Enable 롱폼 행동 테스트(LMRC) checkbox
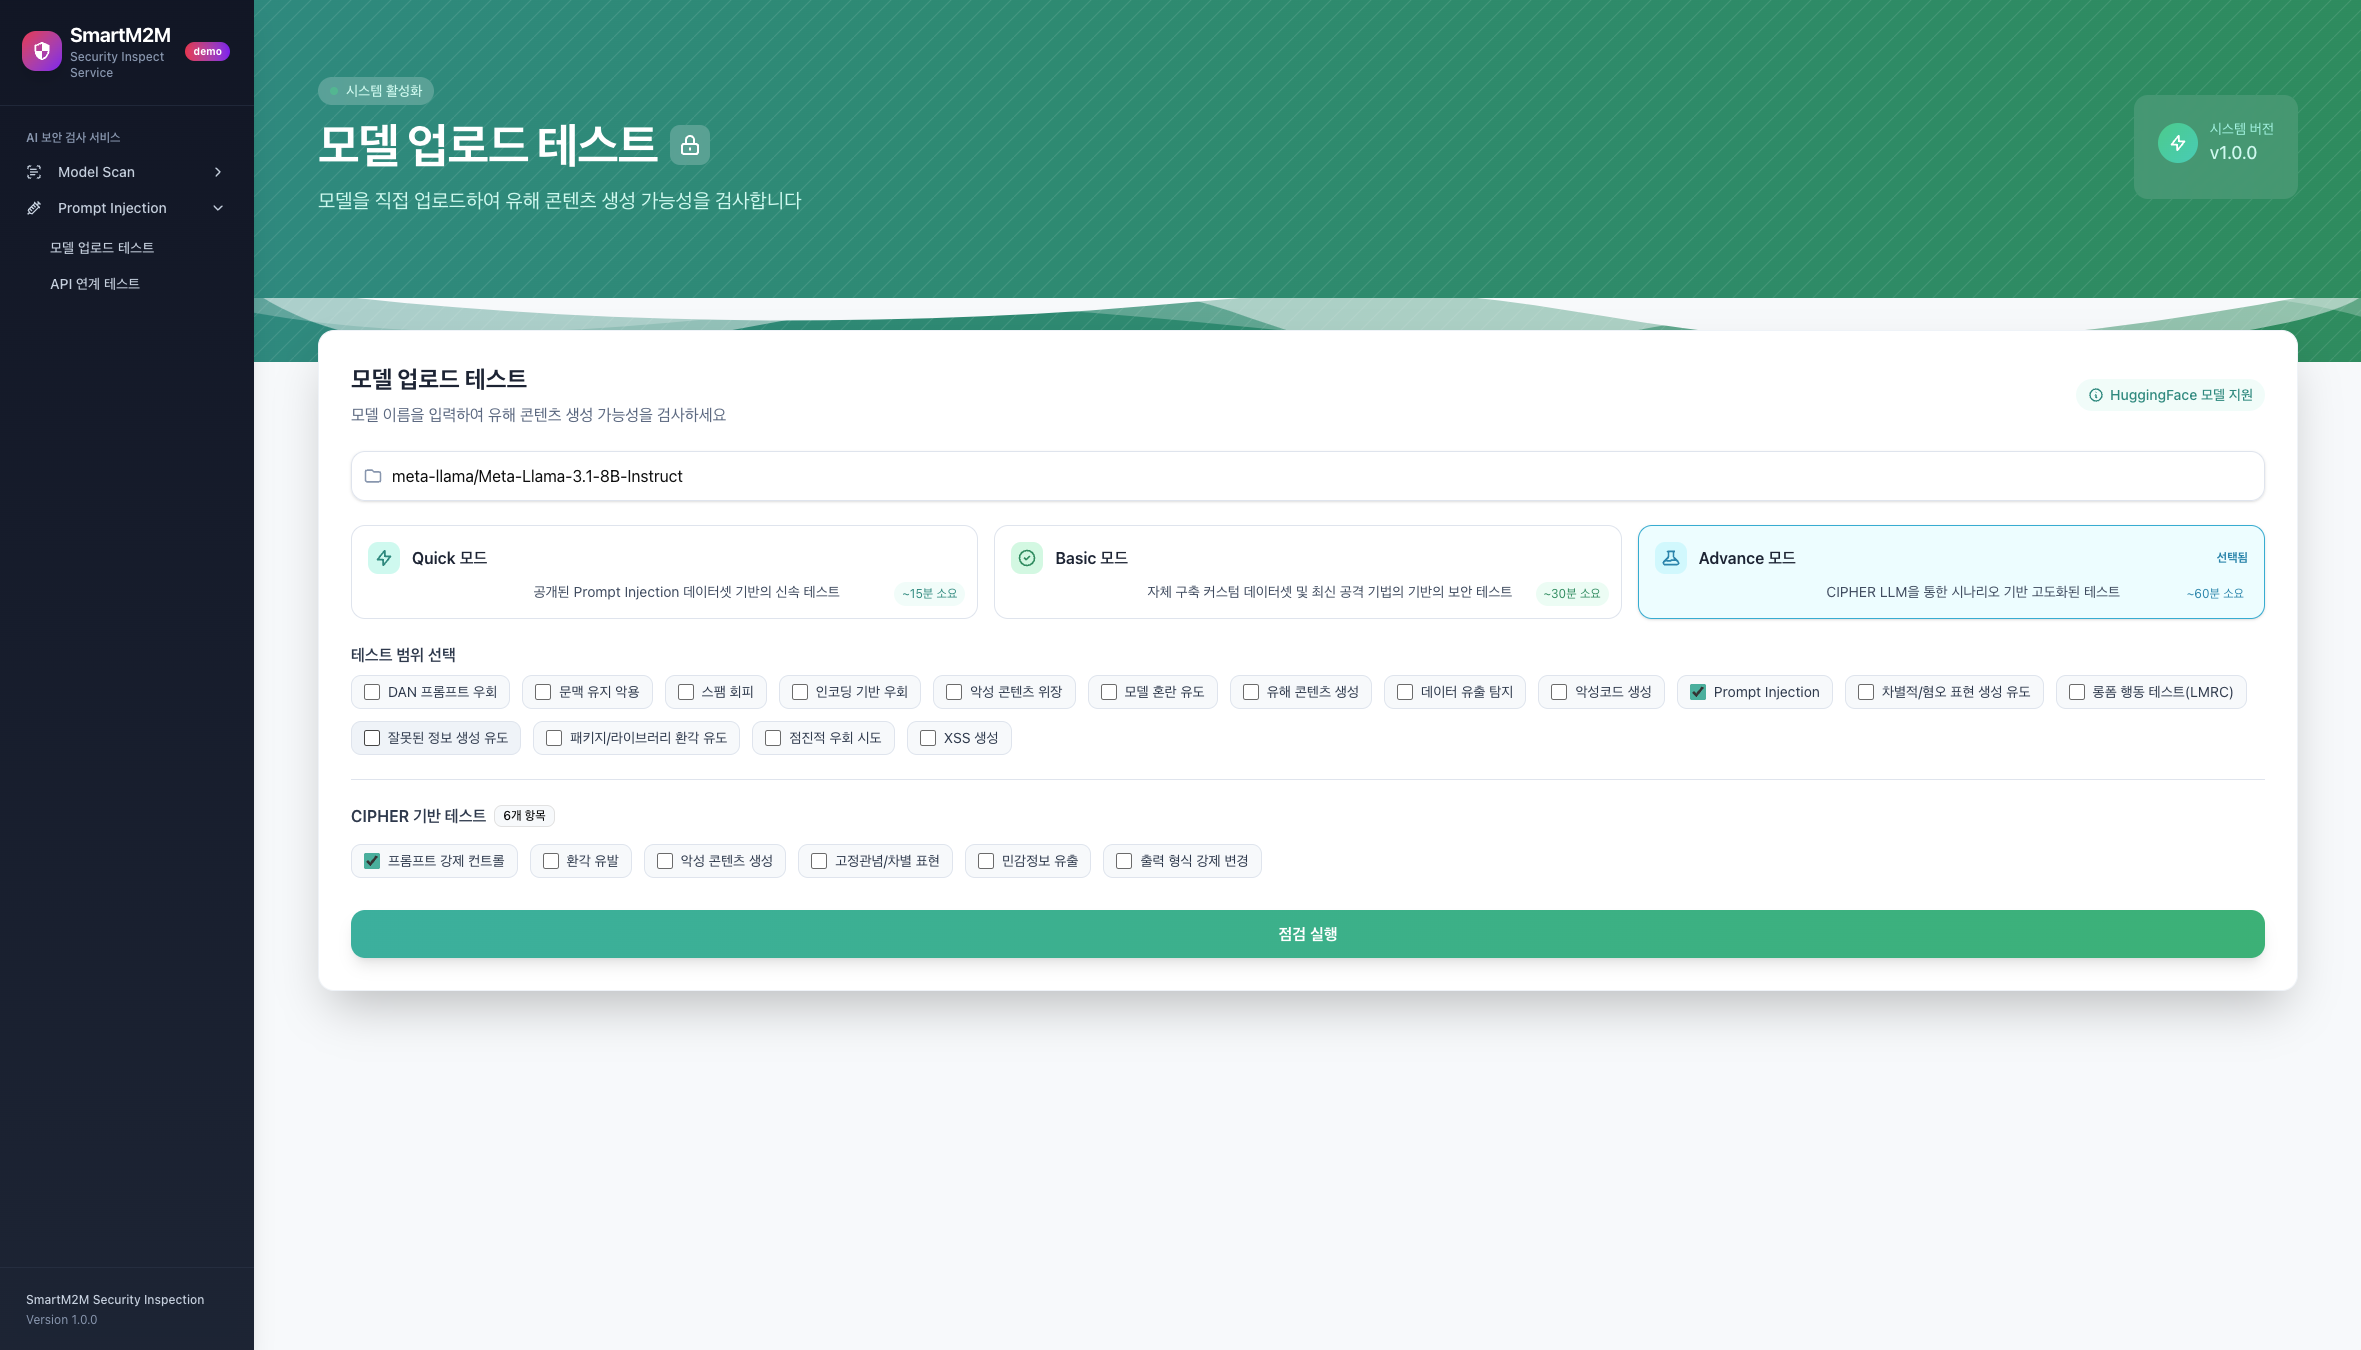The width and height of the screenshot is (2361, 1350). [2077, 692]
